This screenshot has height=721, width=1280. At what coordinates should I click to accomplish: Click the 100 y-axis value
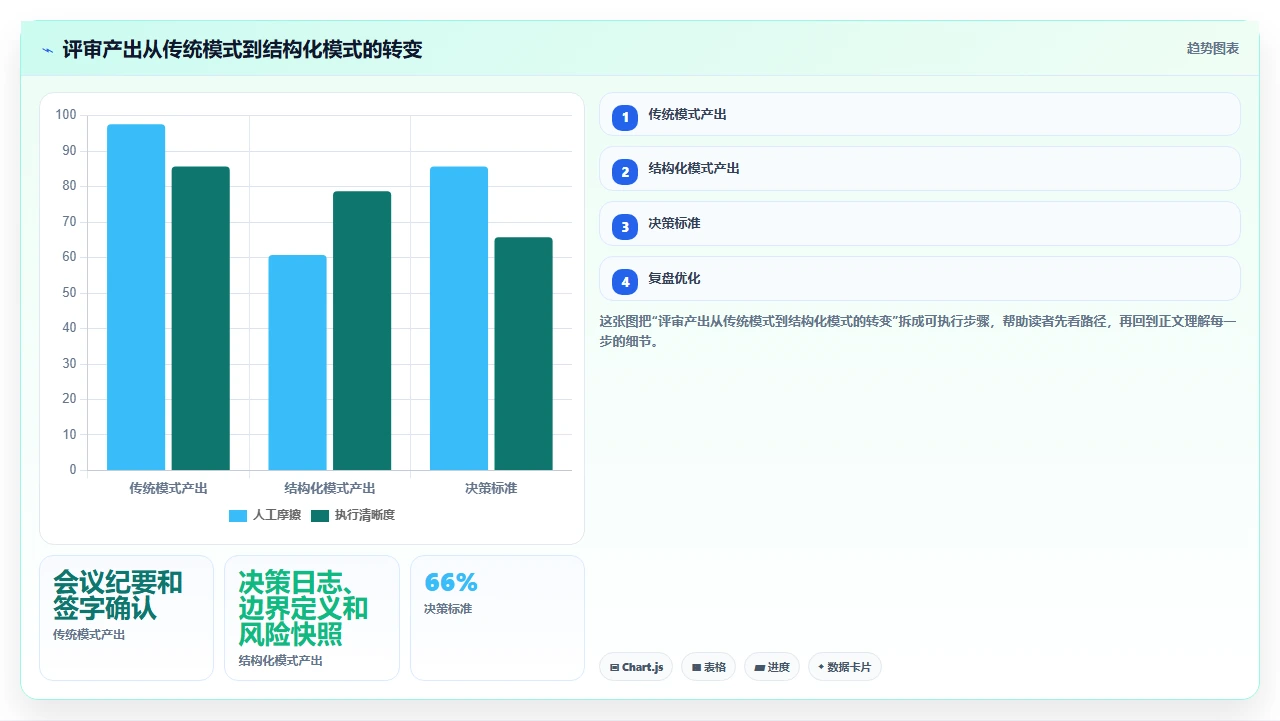[x=66, y=115]
